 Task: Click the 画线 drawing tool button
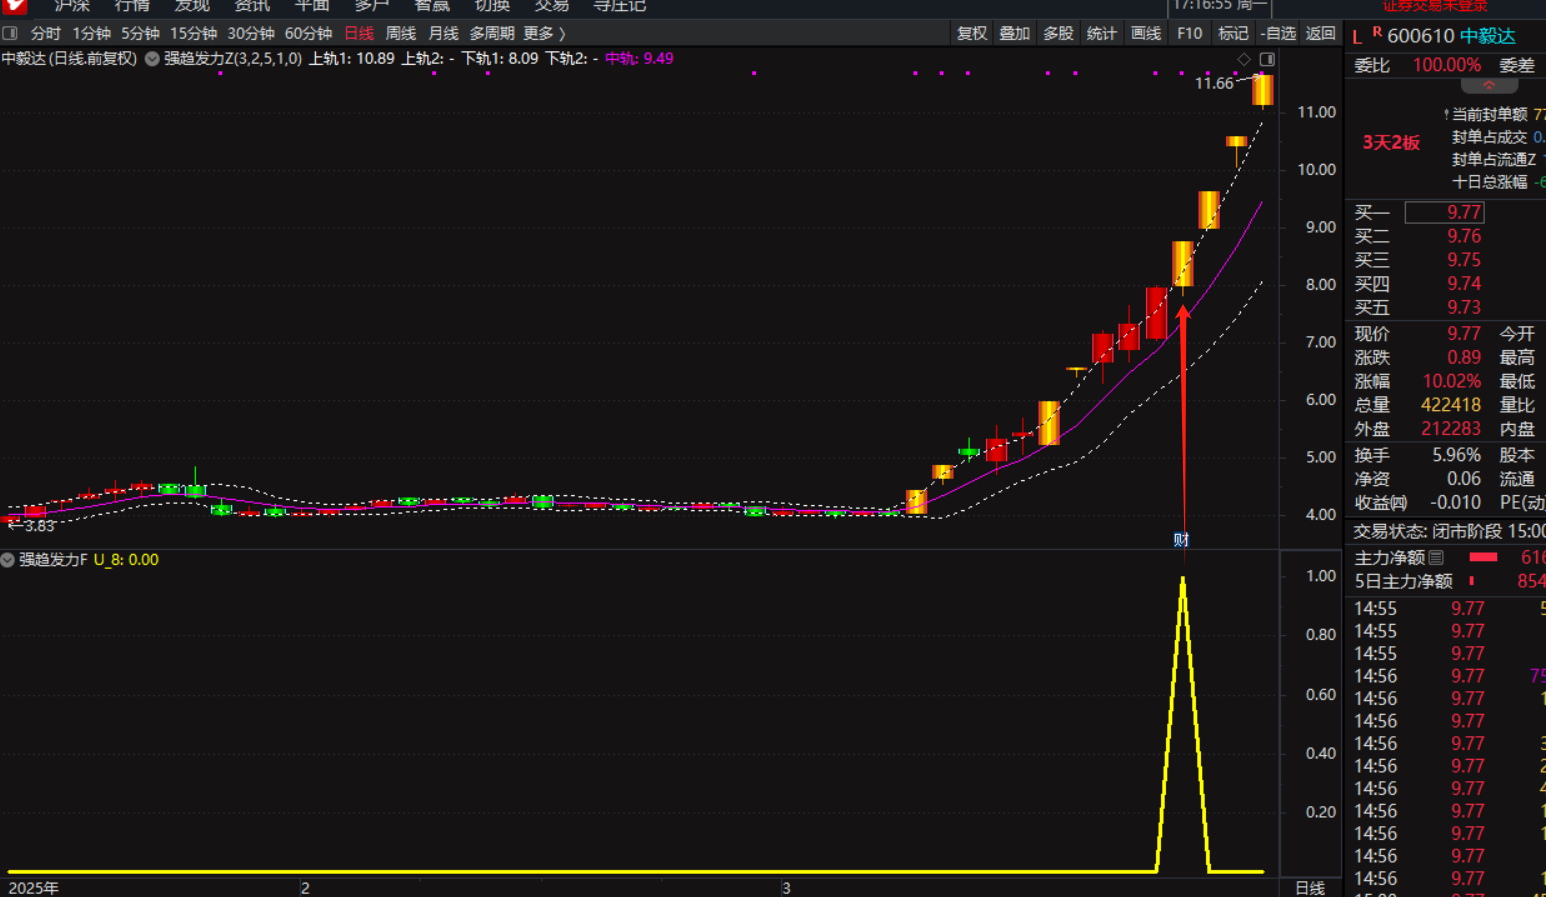tap(1145, 34)
